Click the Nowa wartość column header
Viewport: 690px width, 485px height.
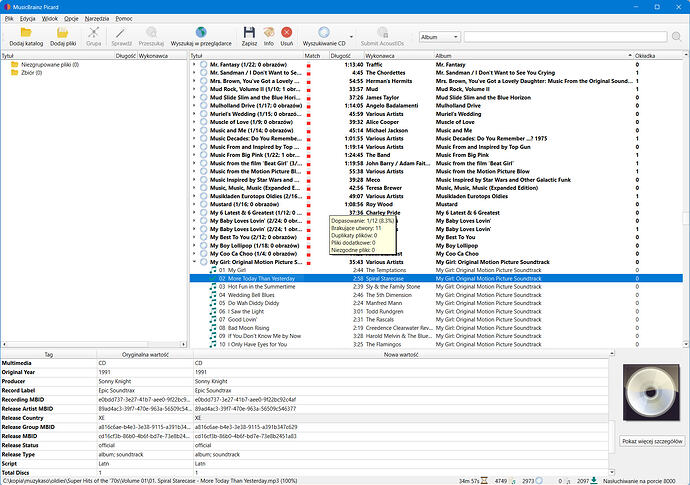pos(401,355)
